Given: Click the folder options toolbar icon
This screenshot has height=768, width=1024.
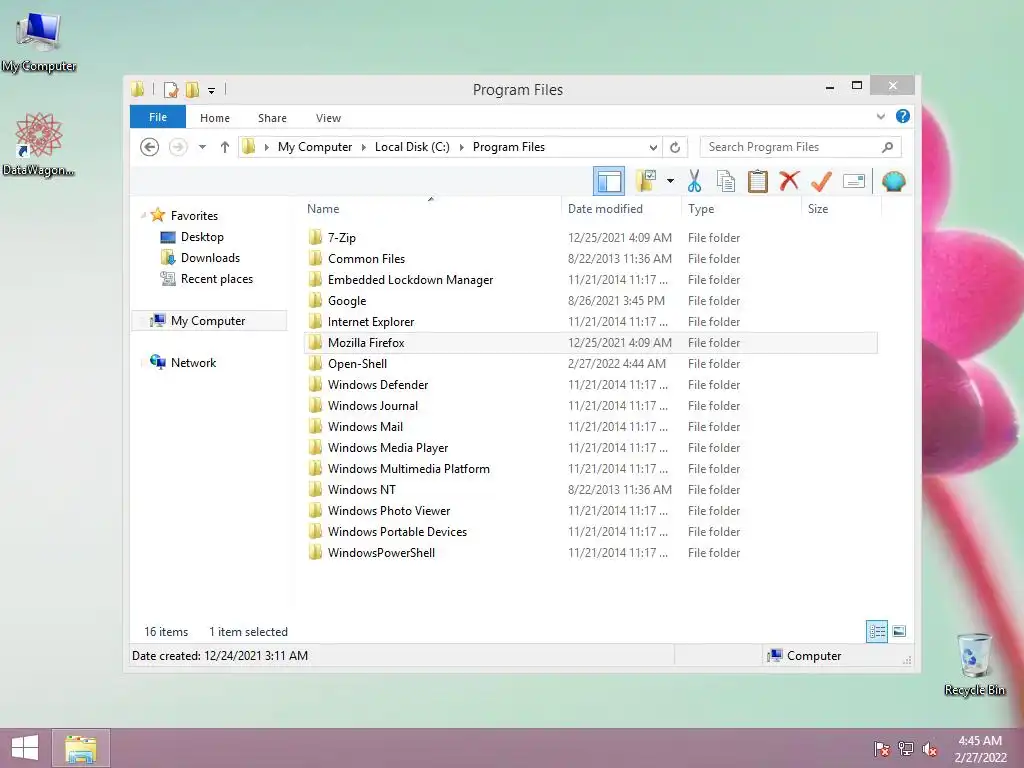Looking at the screenshot, I should click(x=646, y=181).
